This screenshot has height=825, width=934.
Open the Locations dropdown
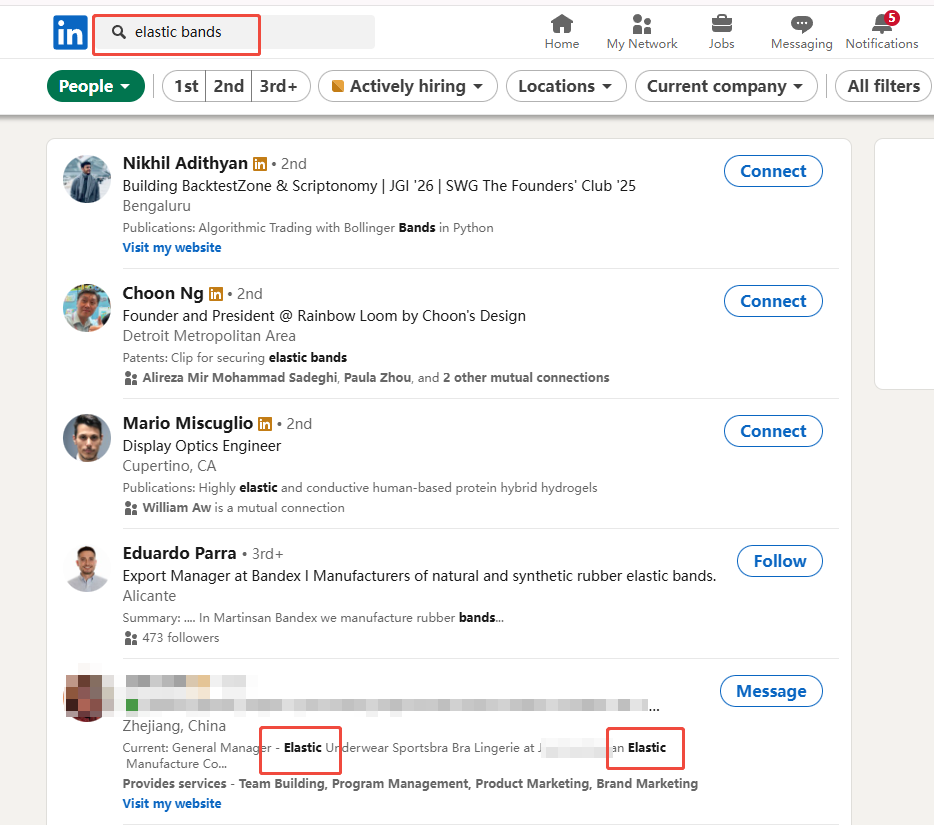coord(566,86)
